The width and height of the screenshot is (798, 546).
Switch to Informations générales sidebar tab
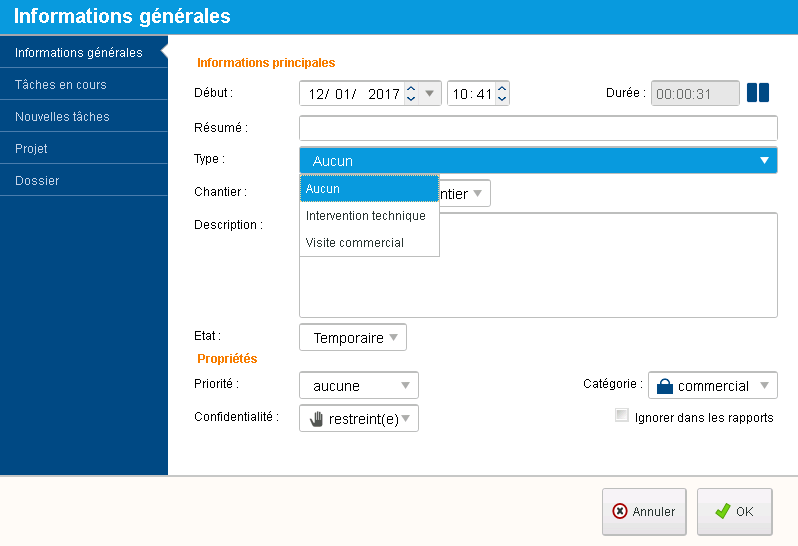click(83, 52)
